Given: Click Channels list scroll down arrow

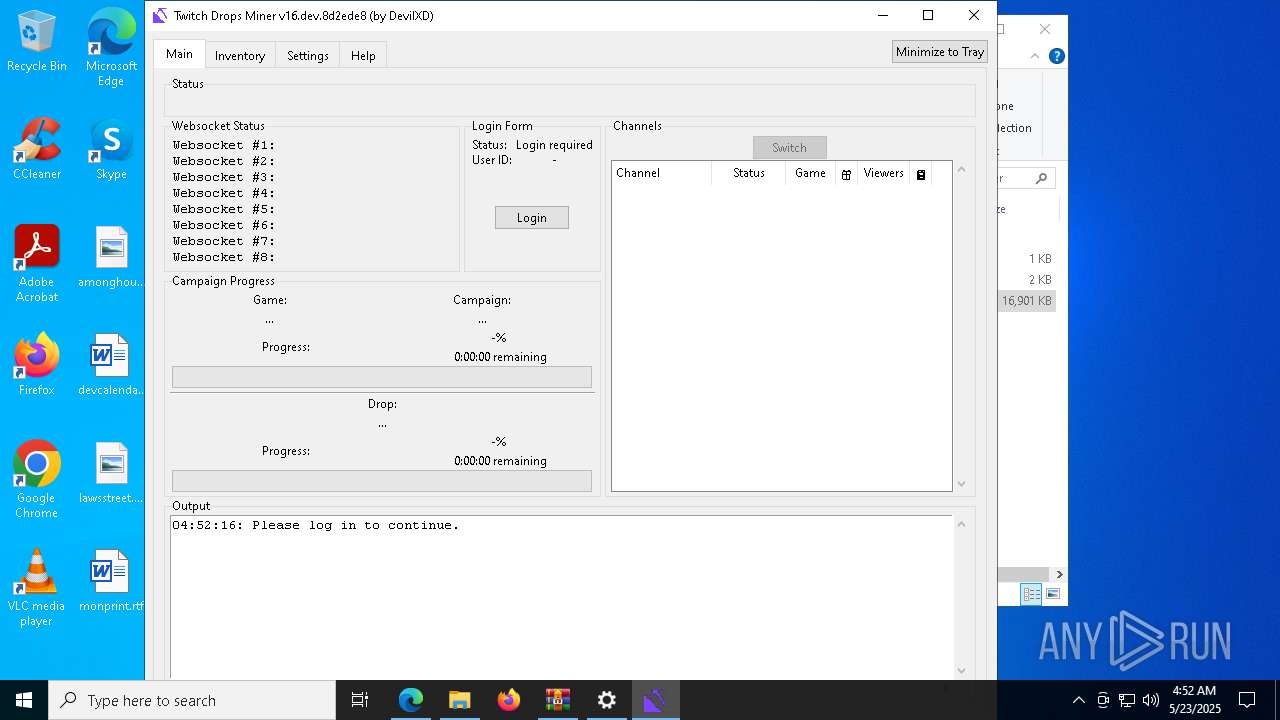Looking at the screenshot, I should point(962,484).
